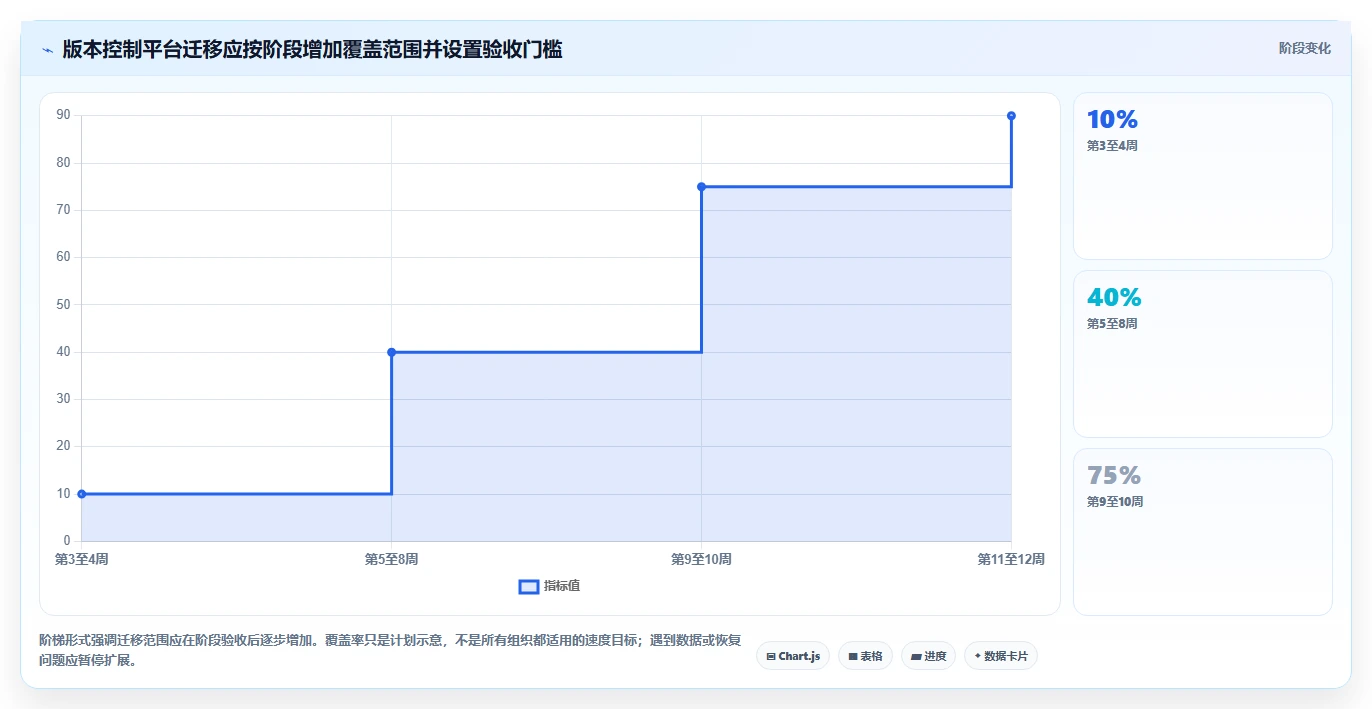
Task: Click the x-axis label 第3至4周
Action: click(81, 559)
